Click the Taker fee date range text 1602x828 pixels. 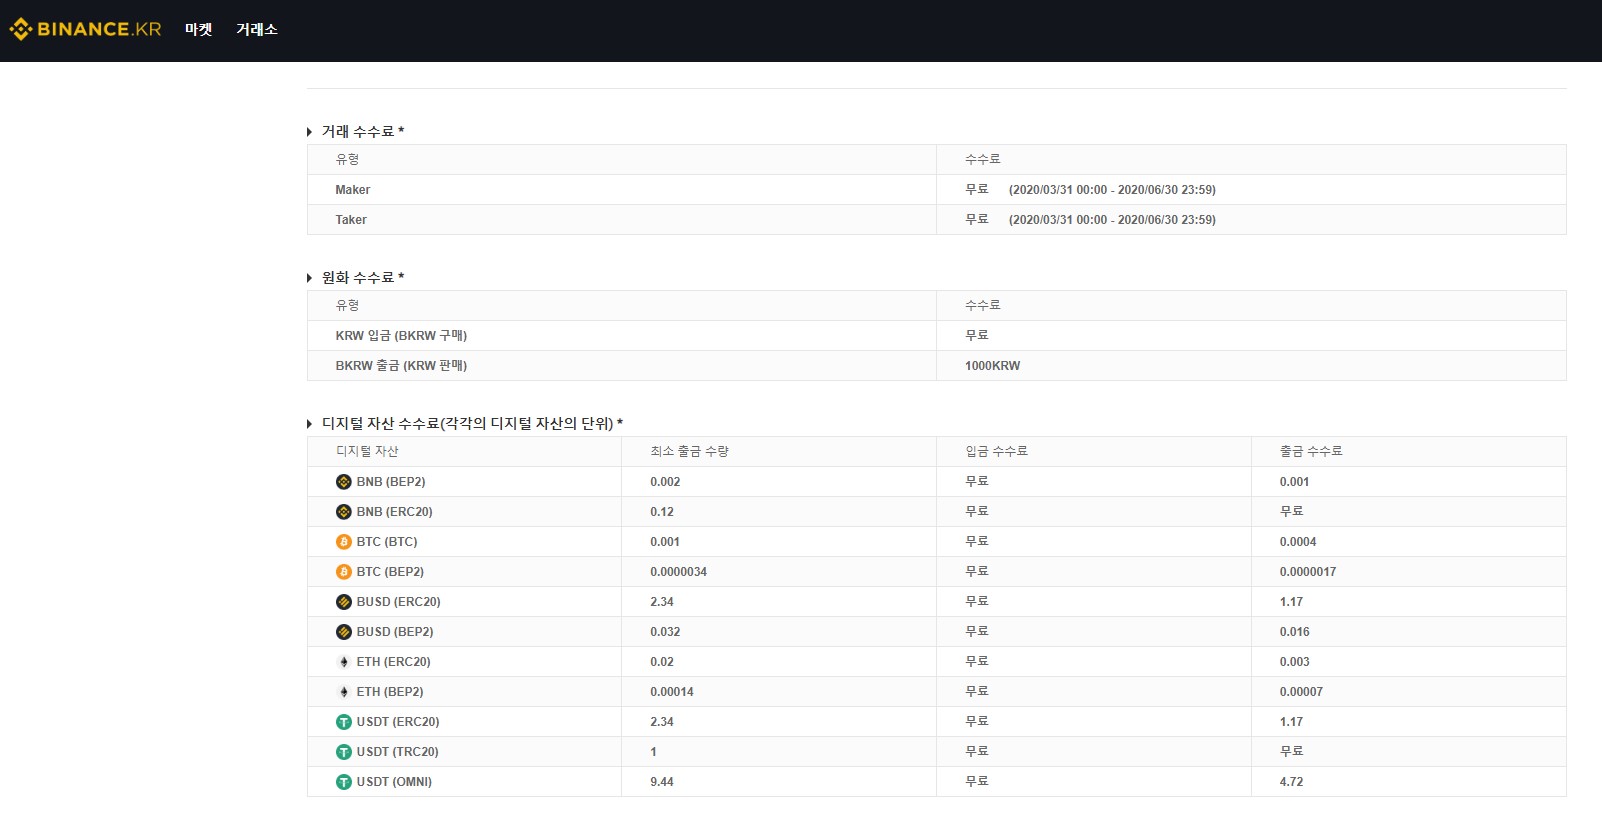point(1112,220)
